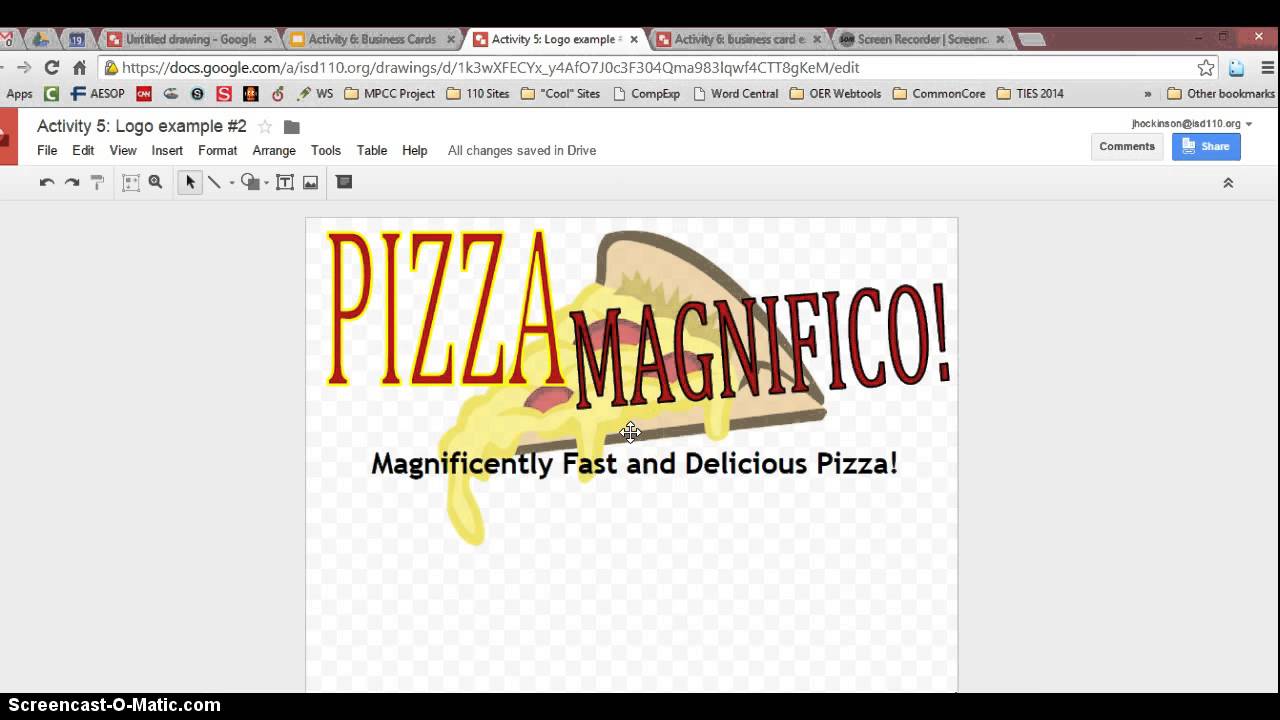Click the Redo icon
The width and height of the screenshot is (1280, 720).
tap(72, 182)
